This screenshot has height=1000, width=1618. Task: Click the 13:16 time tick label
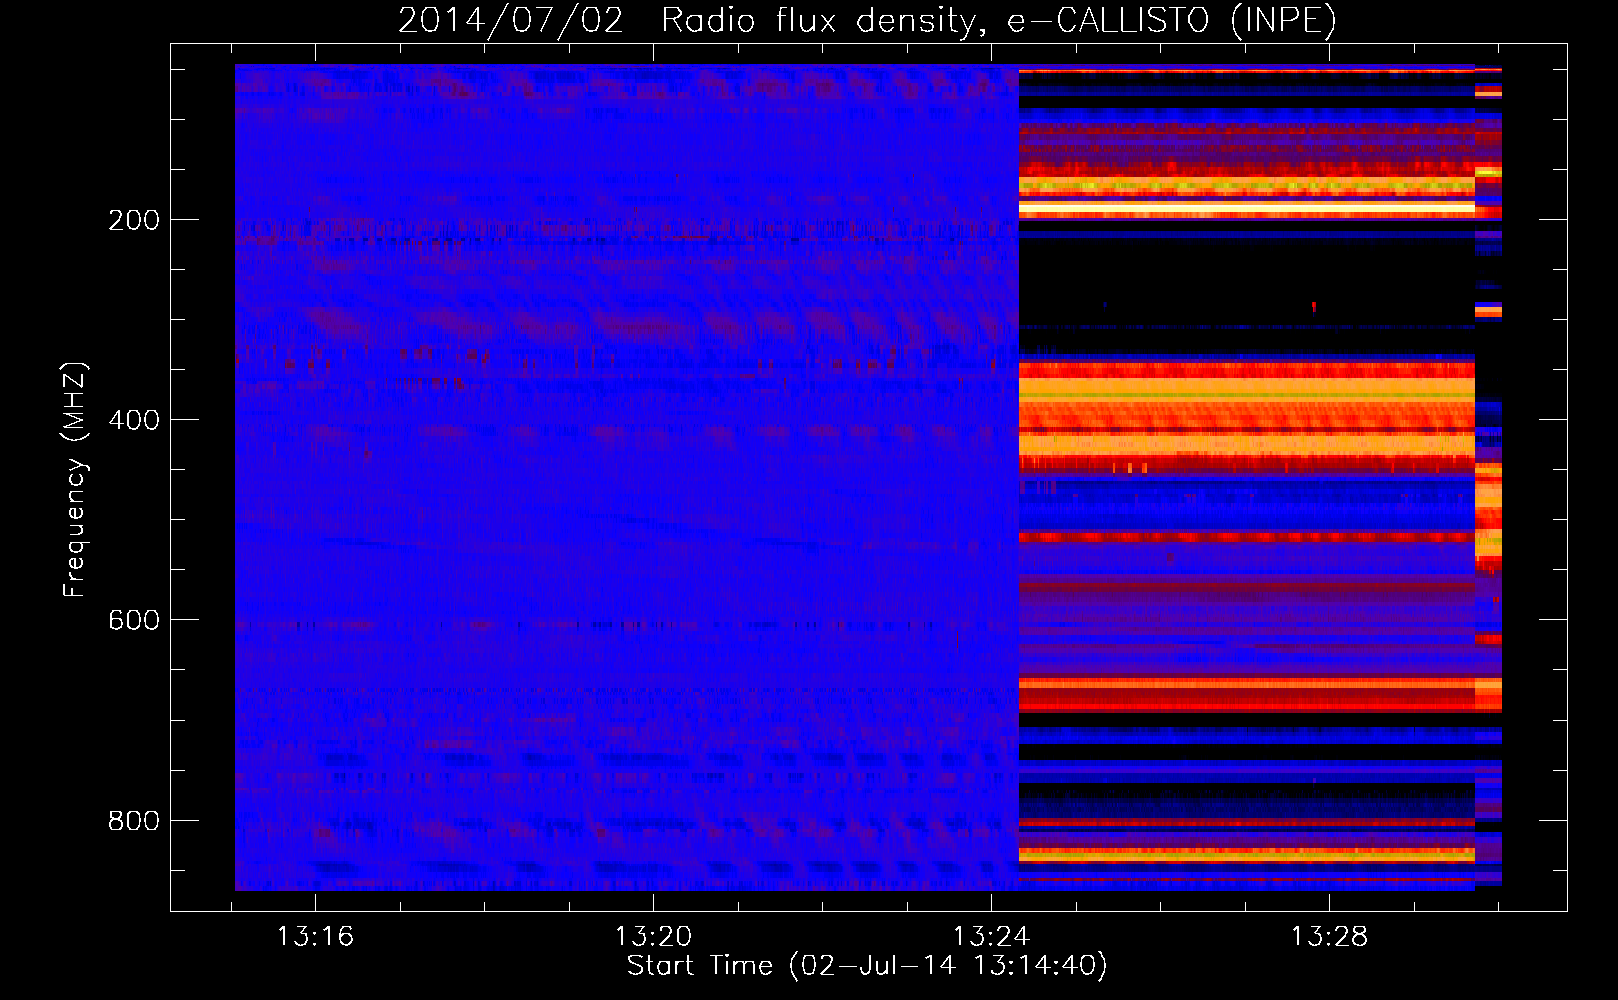[315, 937]
